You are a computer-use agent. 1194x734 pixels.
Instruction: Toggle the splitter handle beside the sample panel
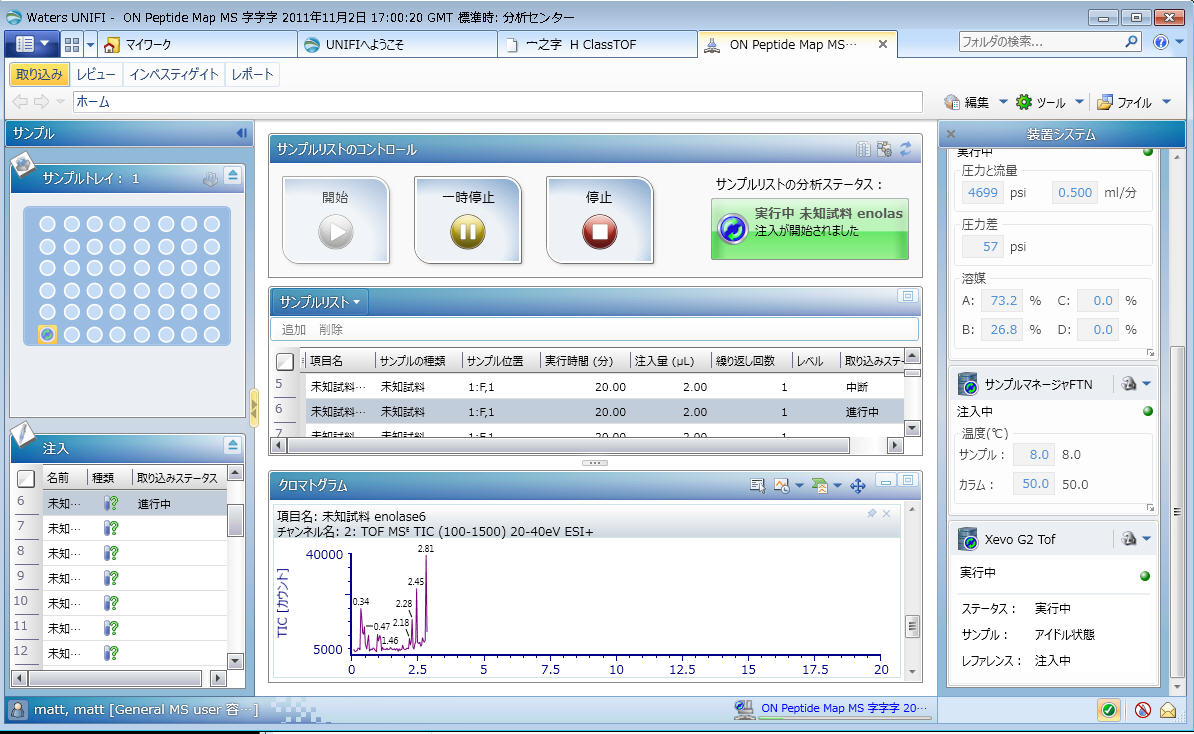click(x=254, y=408)
